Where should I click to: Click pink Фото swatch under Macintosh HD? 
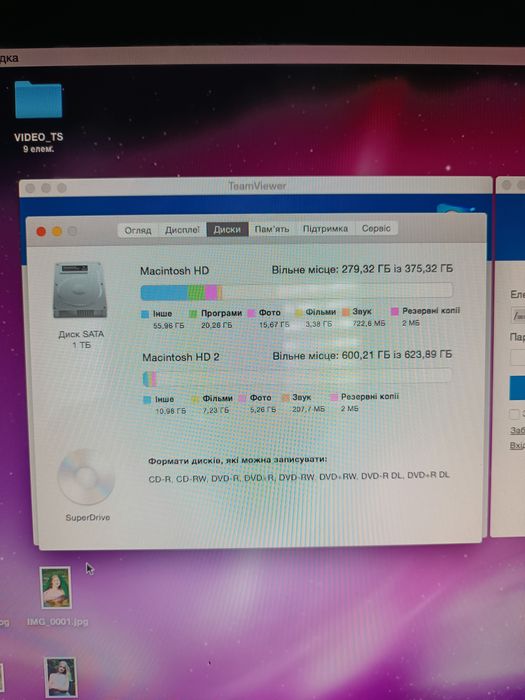[x=251, y=313]
